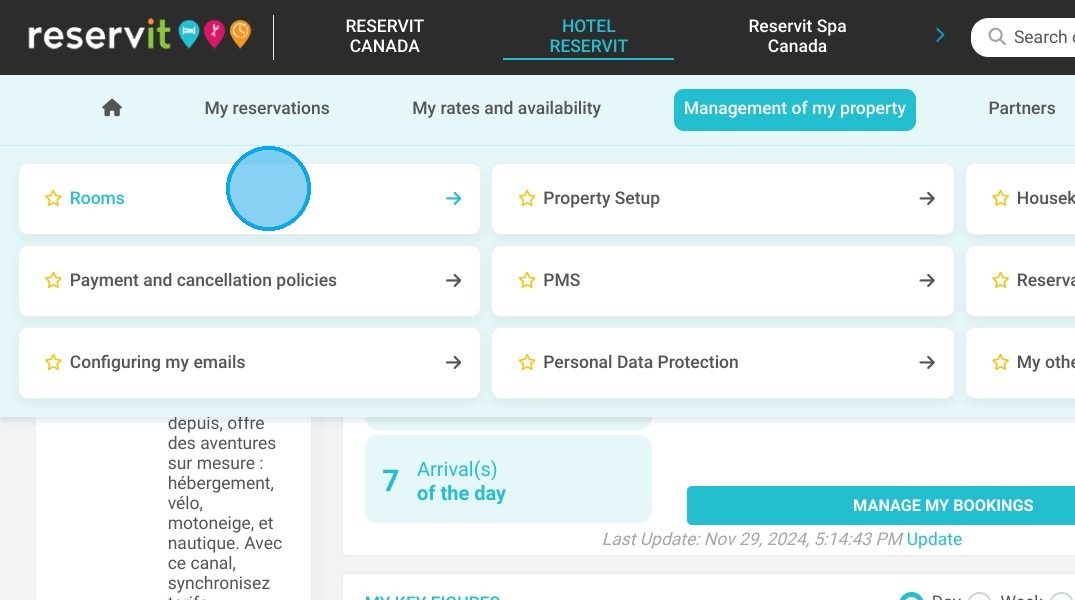Star the Reservation card at right edge
This screenshot has height=600, width=1075.
(1000, 280)
